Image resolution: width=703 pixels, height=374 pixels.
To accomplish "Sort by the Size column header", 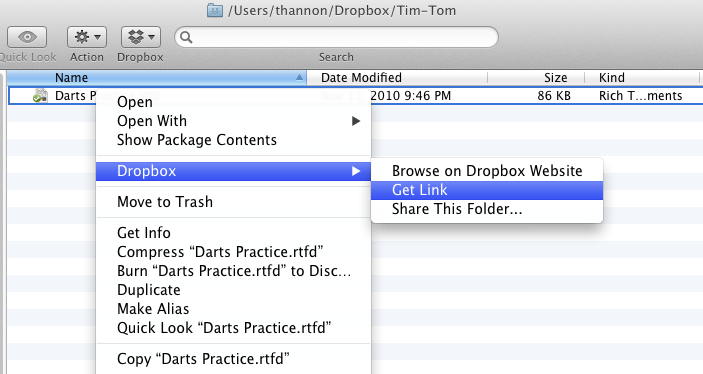I will point(536,78).
